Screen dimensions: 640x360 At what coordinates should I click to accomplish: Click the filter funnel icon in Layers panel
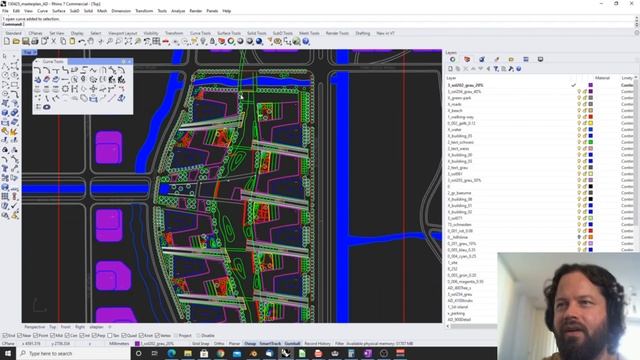(496, 69)
